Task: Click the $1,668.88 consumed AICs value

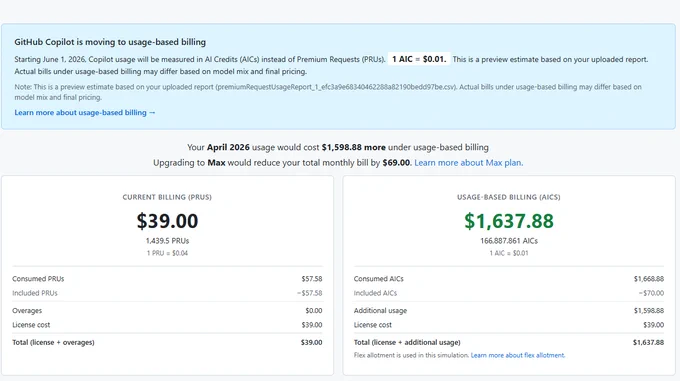Action: (649, 279)
